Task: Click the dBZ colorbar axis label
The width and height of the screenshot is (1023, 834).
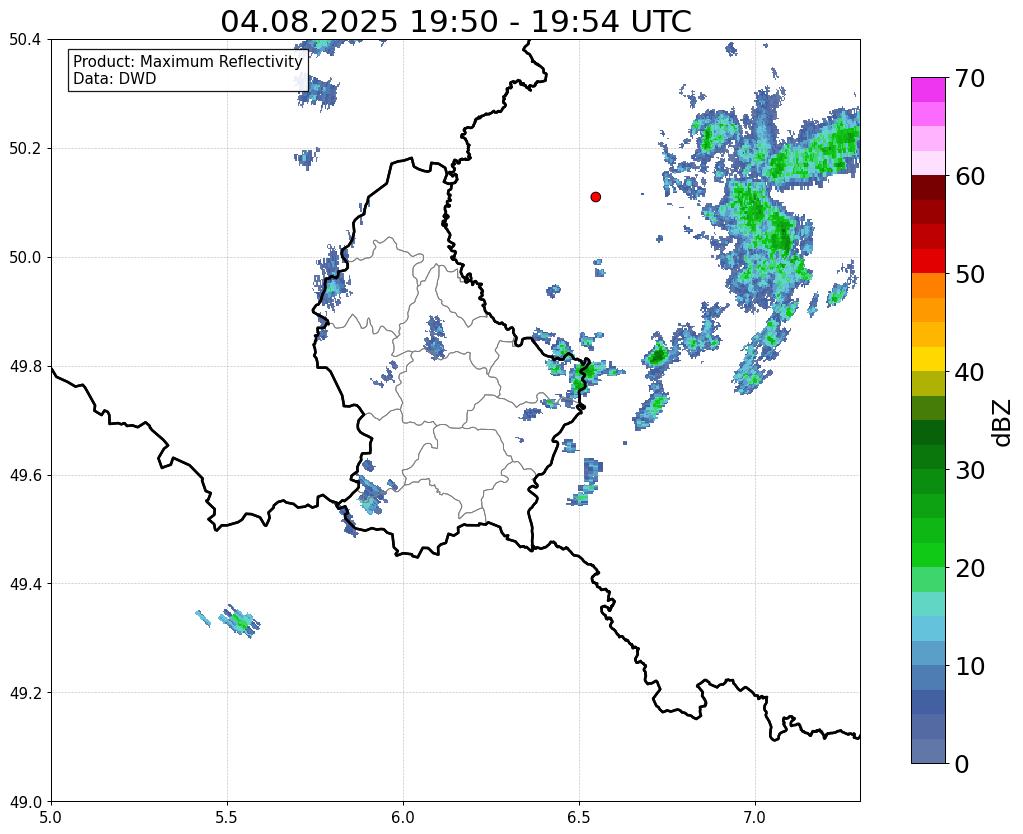Action: (1003, 422)
